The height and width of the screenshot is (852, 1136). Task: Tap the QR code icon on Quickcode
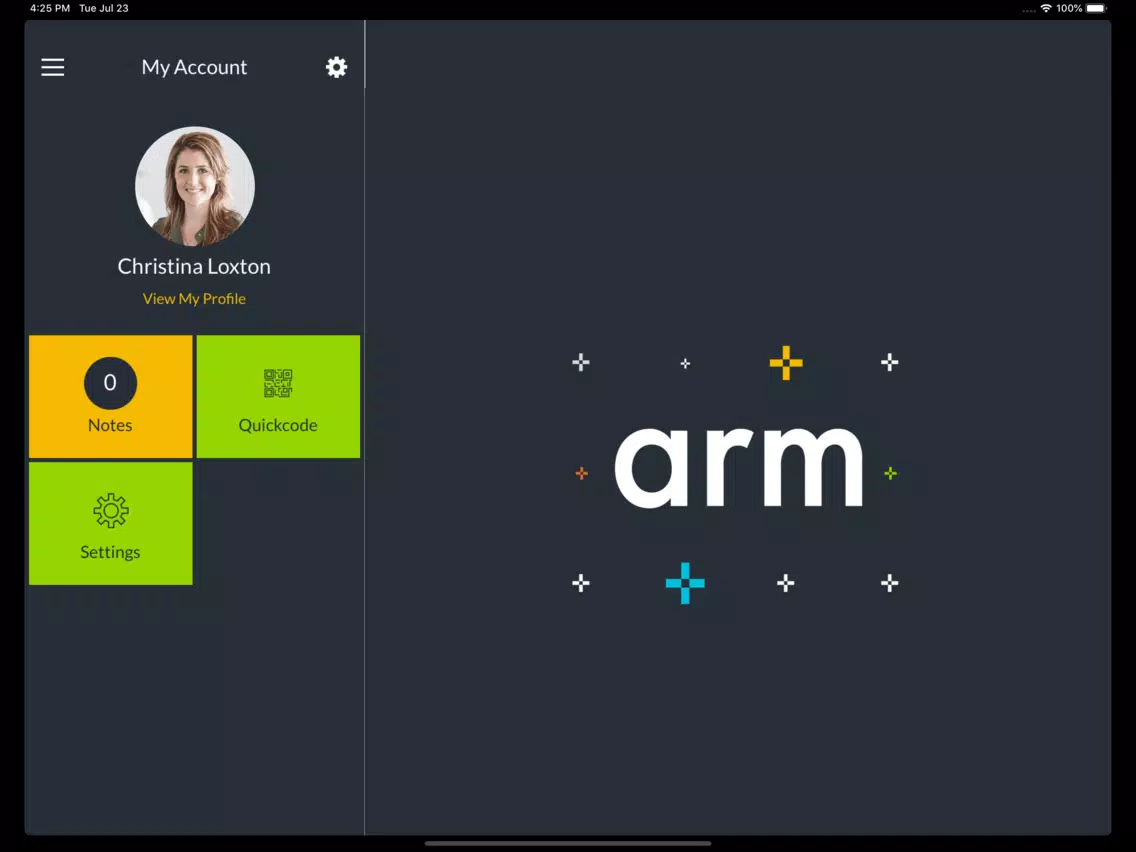278,383
